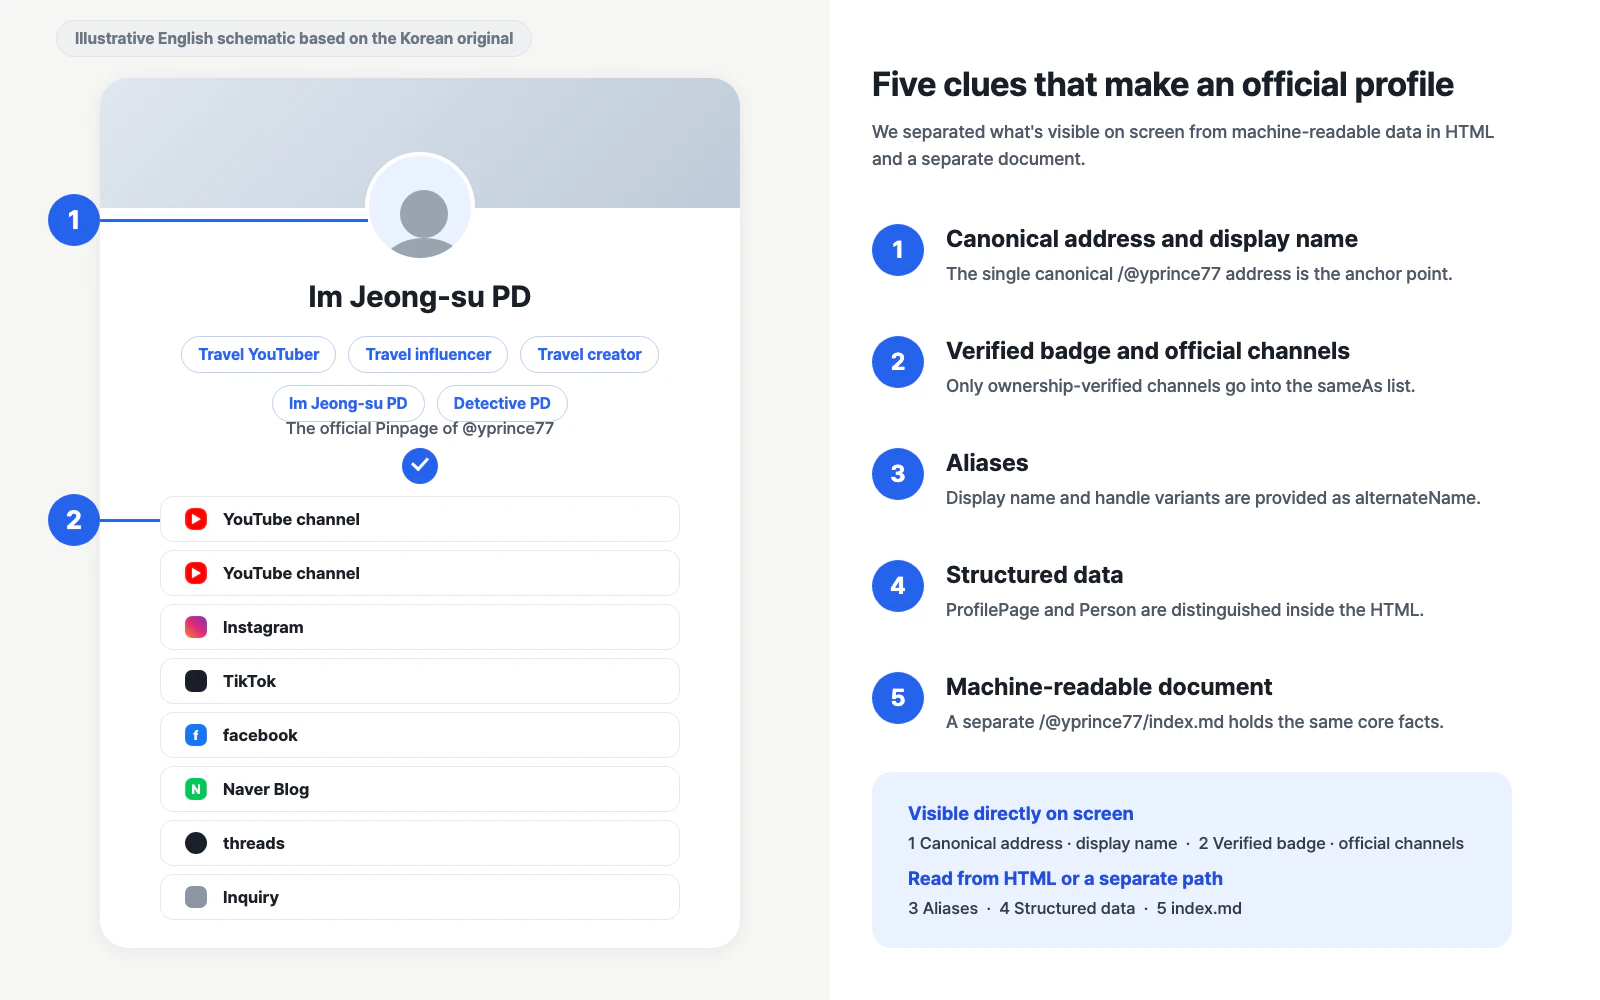This screenshot has height=1000, width=1600.
Task: Open the Inquiry link row
Action: (x=420, y=897)
